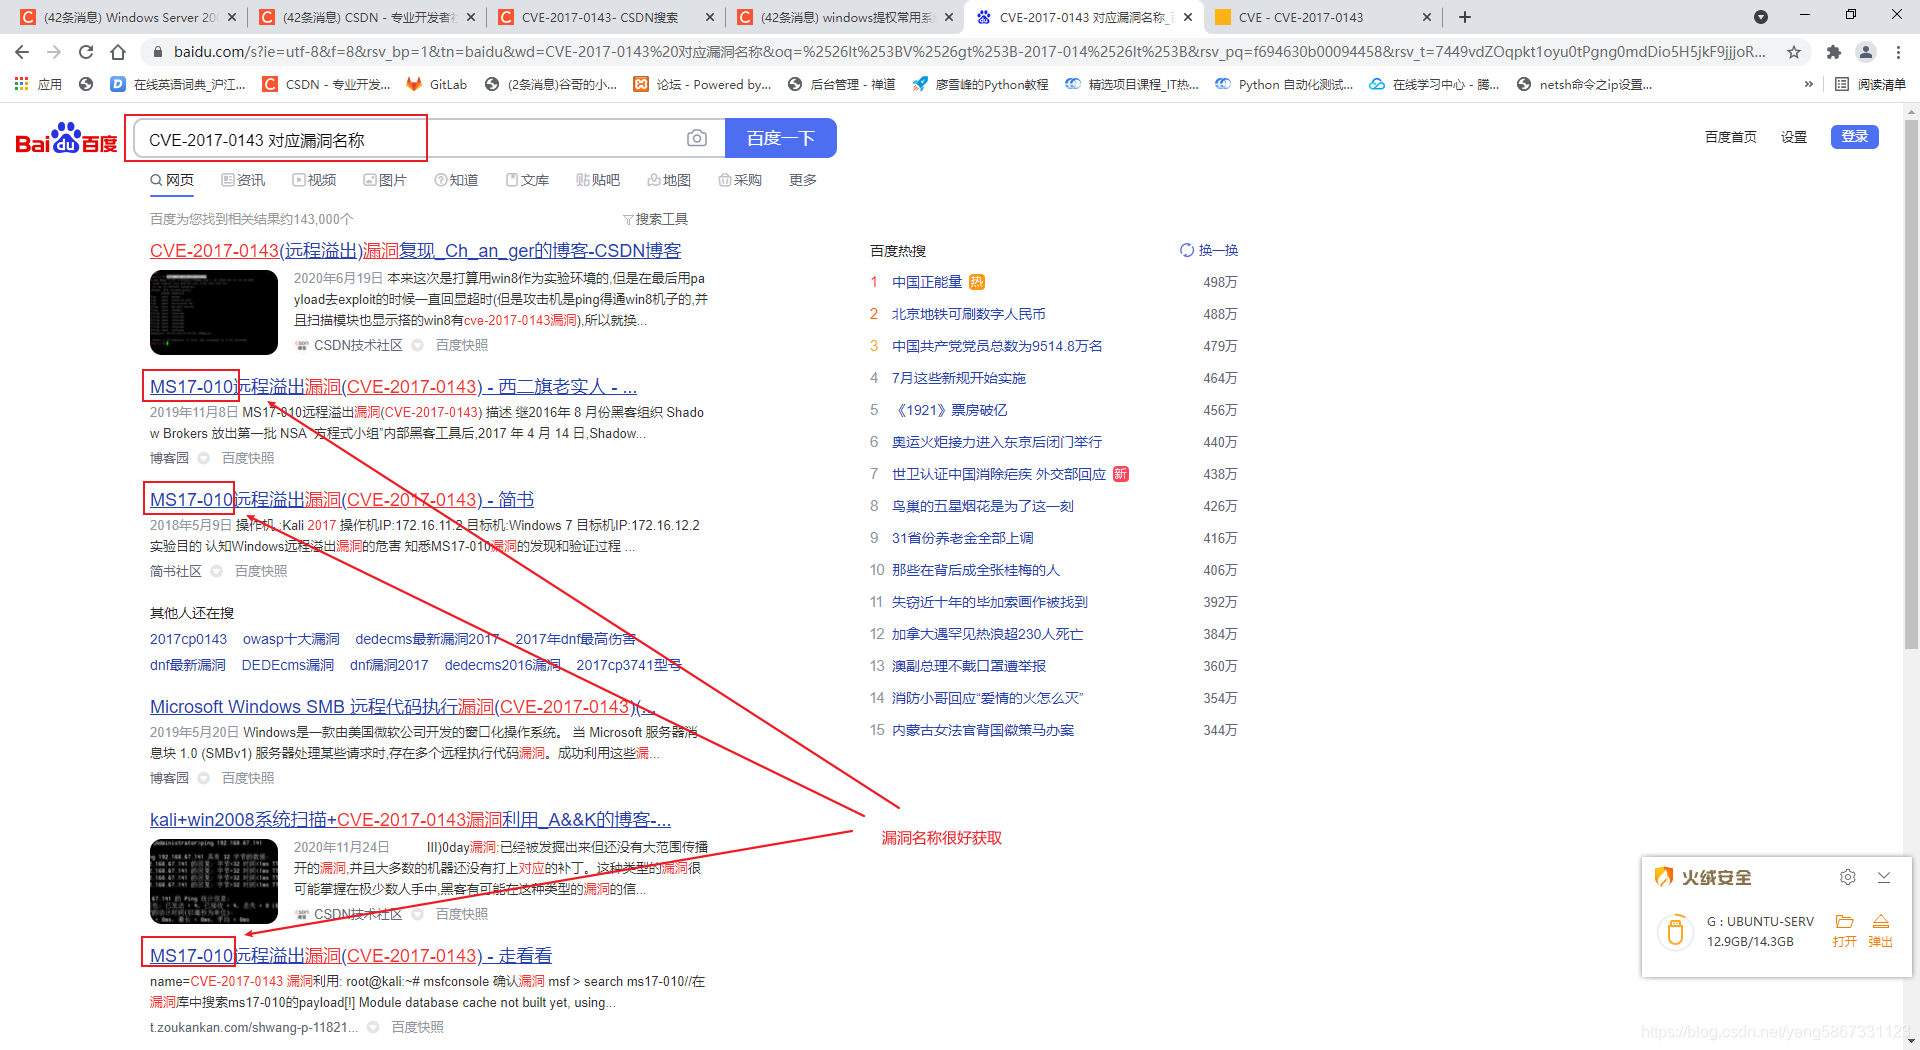The height and width of the screenshot is (1050, 1920).
Task: Close the Windows Server tab
Action: coord(232,17)
